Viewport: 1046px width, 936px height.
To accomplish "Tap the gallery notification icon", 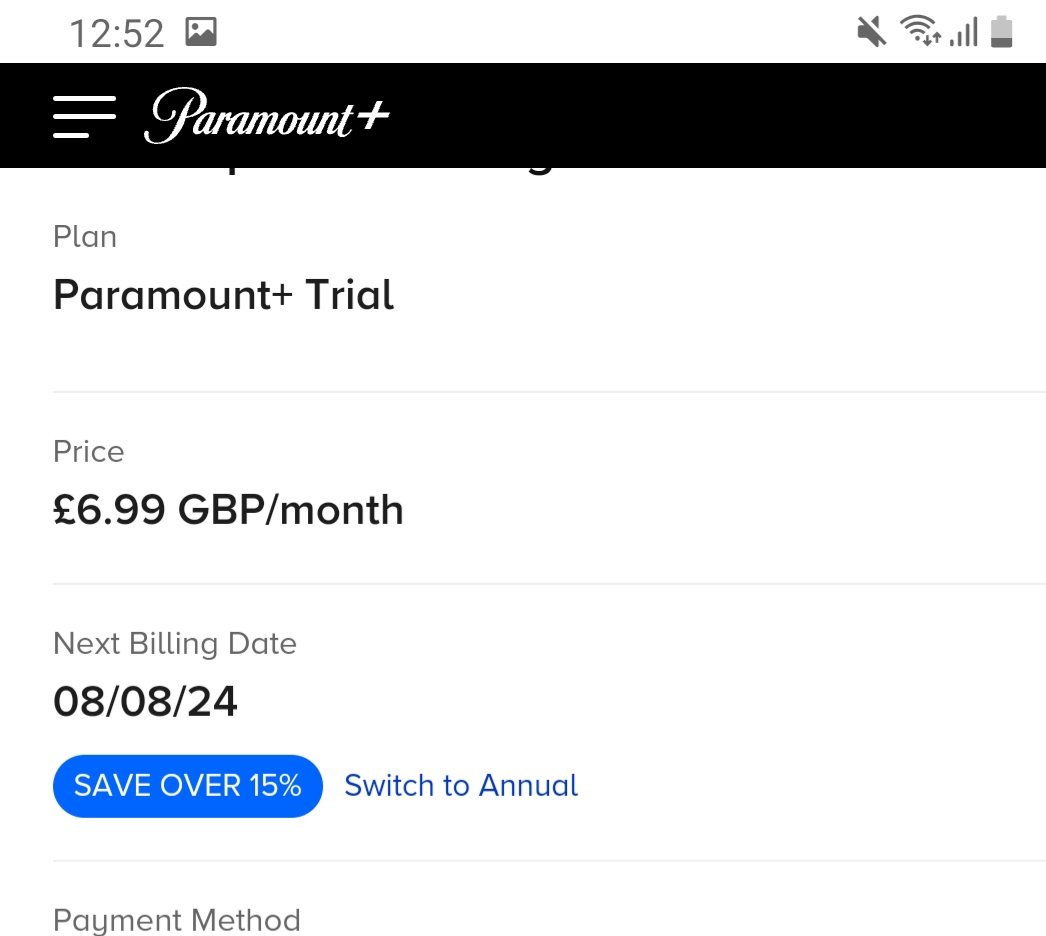I will click(201, 31).
